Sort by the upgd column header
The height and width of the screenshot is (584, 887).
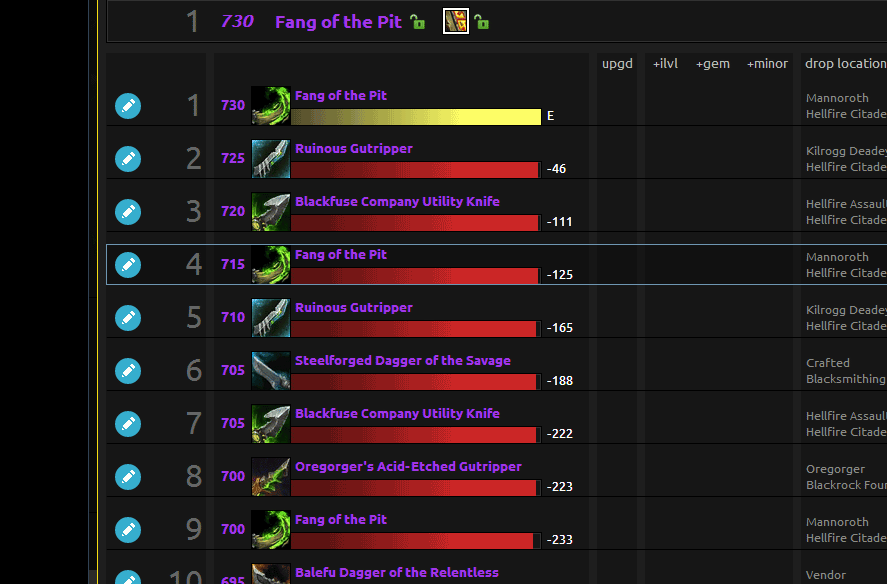tap(617, 64)
